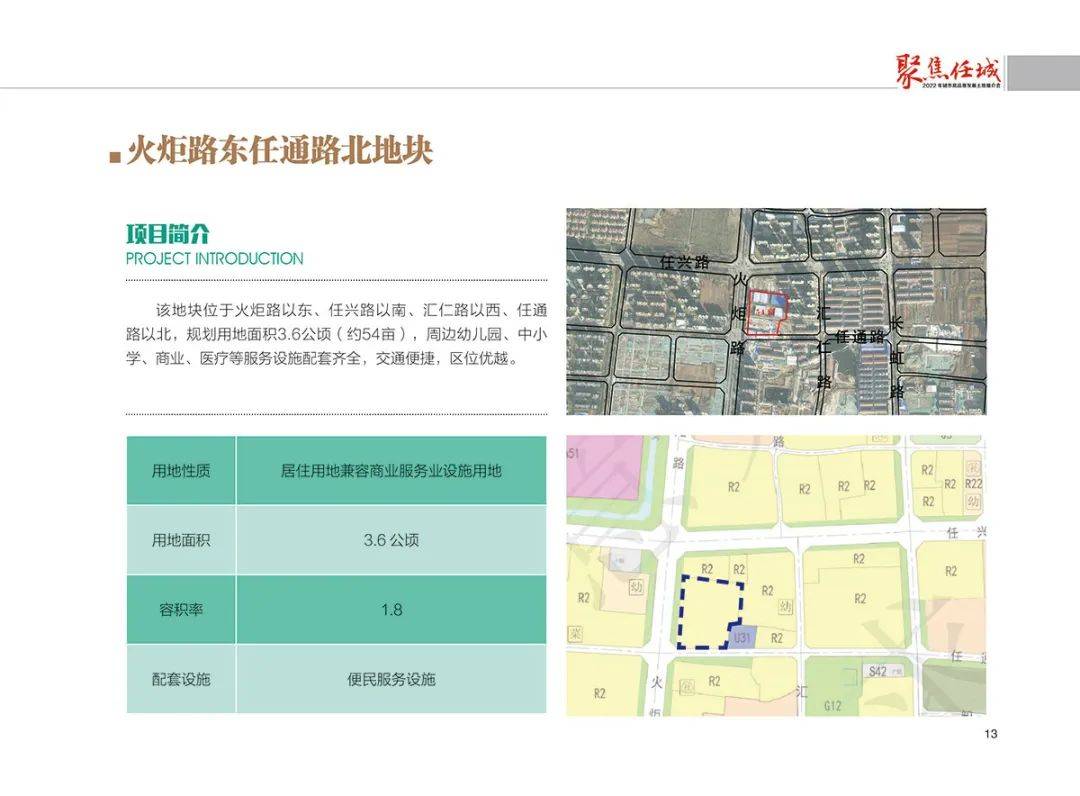Click the 3.6 公顷 value cell
The height and width of the screenshot is (796, 1080).
click(x=391, y=540)
